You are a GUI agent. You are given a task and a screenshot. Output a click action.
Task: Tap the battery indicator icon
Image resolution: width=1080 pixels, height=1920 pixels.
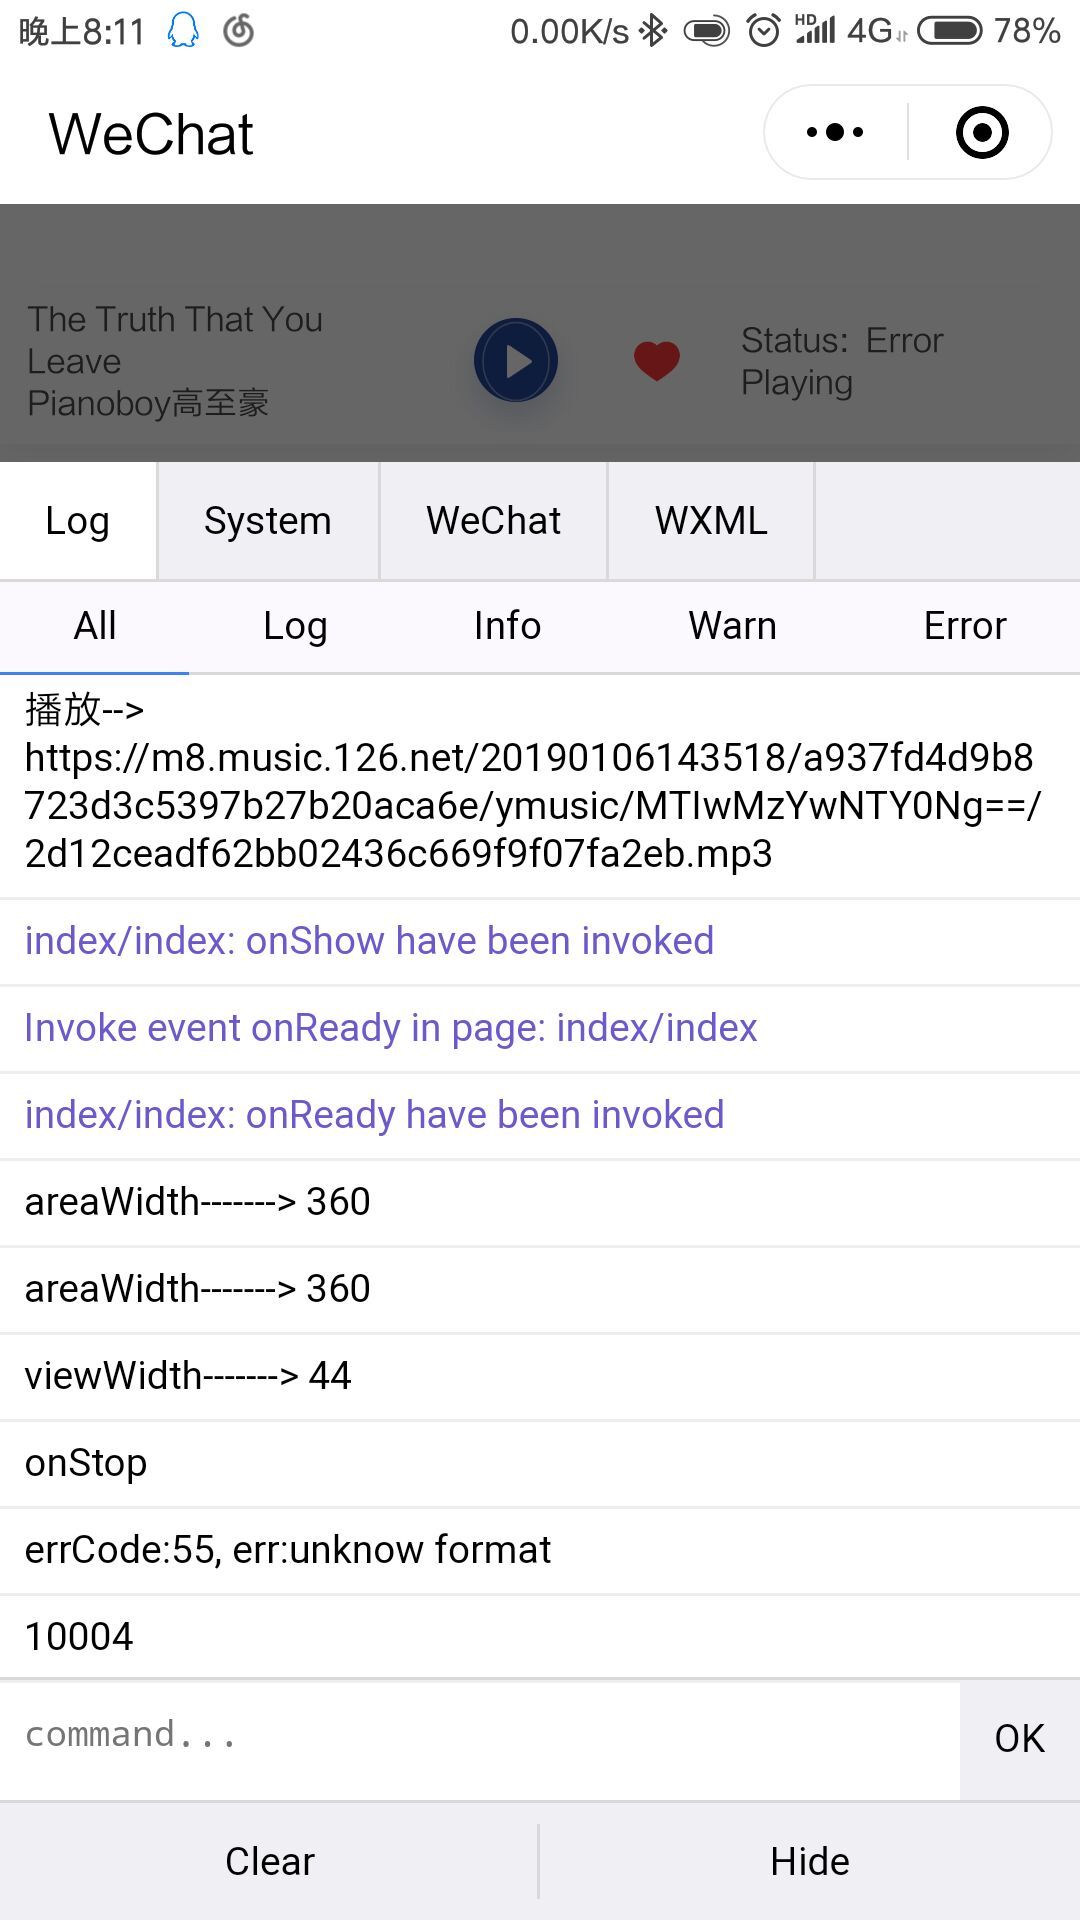950,31
